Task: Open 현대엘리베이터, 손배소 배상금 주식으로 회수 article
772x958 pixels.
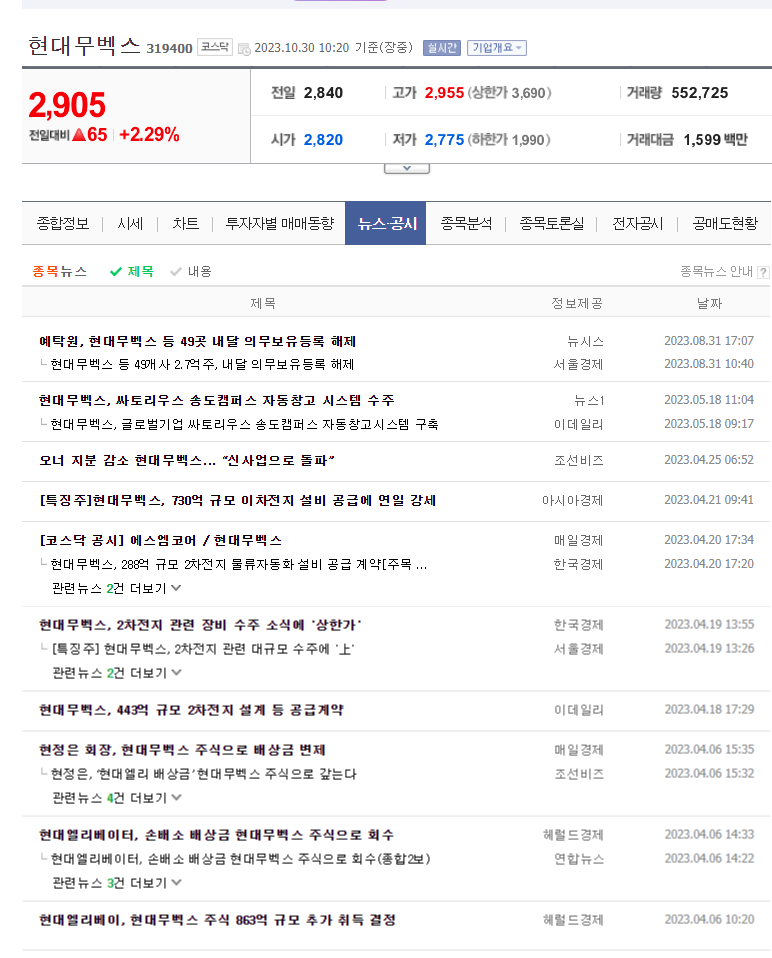Action: pos(216,835)
